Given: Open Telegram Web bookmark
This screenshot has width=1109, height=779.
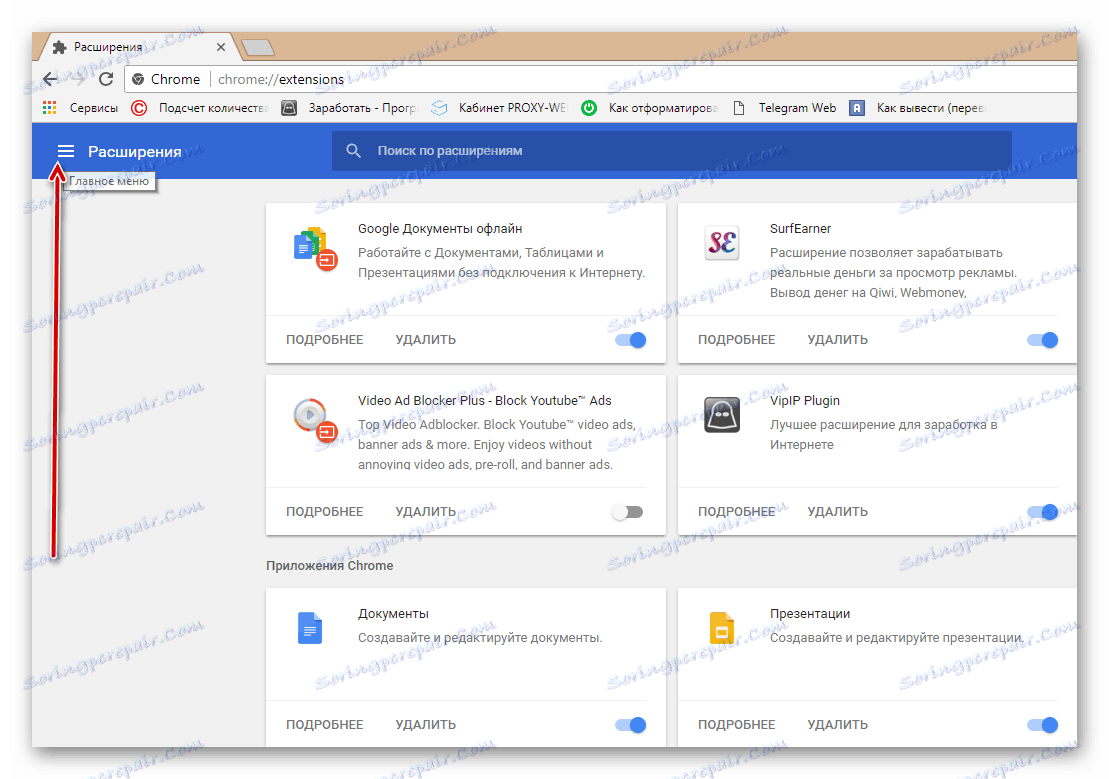Looking at the screenshot, I should [784, 108].
